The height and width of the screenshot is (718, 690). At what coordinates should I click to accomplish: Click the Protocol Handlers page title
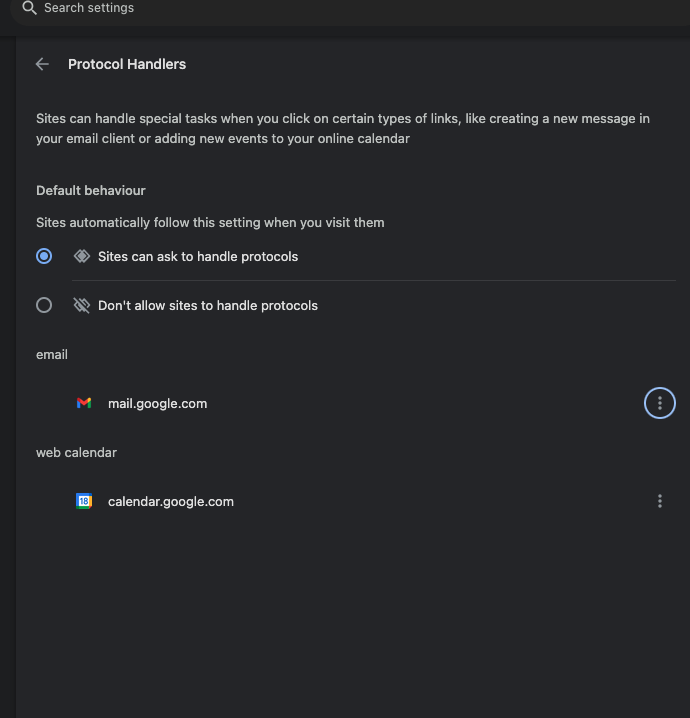tap(127, 64)
